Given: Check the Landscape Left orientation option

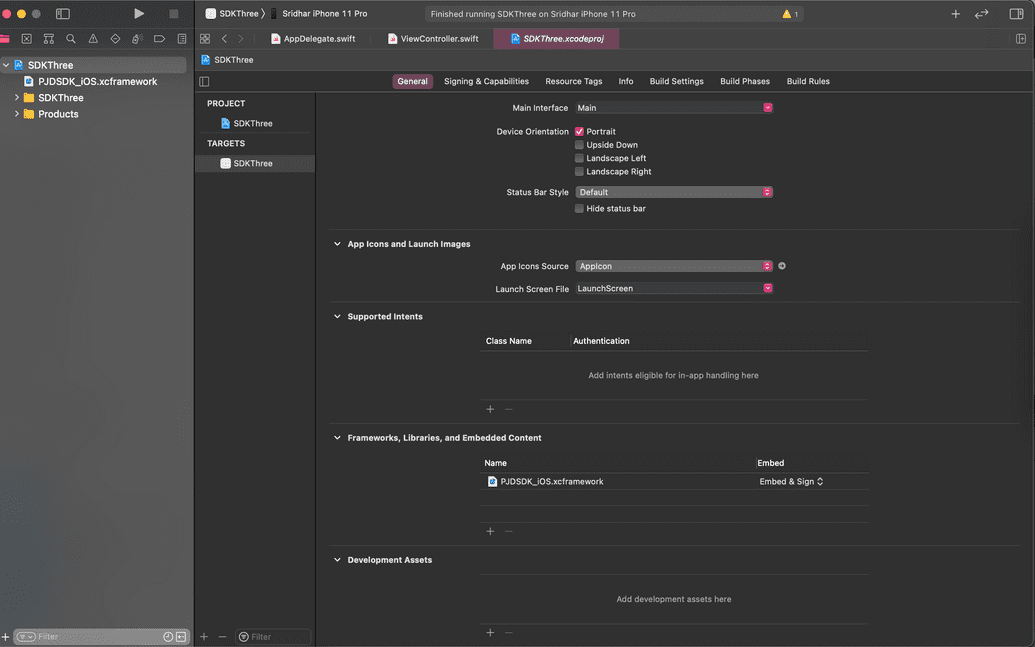Looking at the screenshot, I should click(x=579, y=157).
